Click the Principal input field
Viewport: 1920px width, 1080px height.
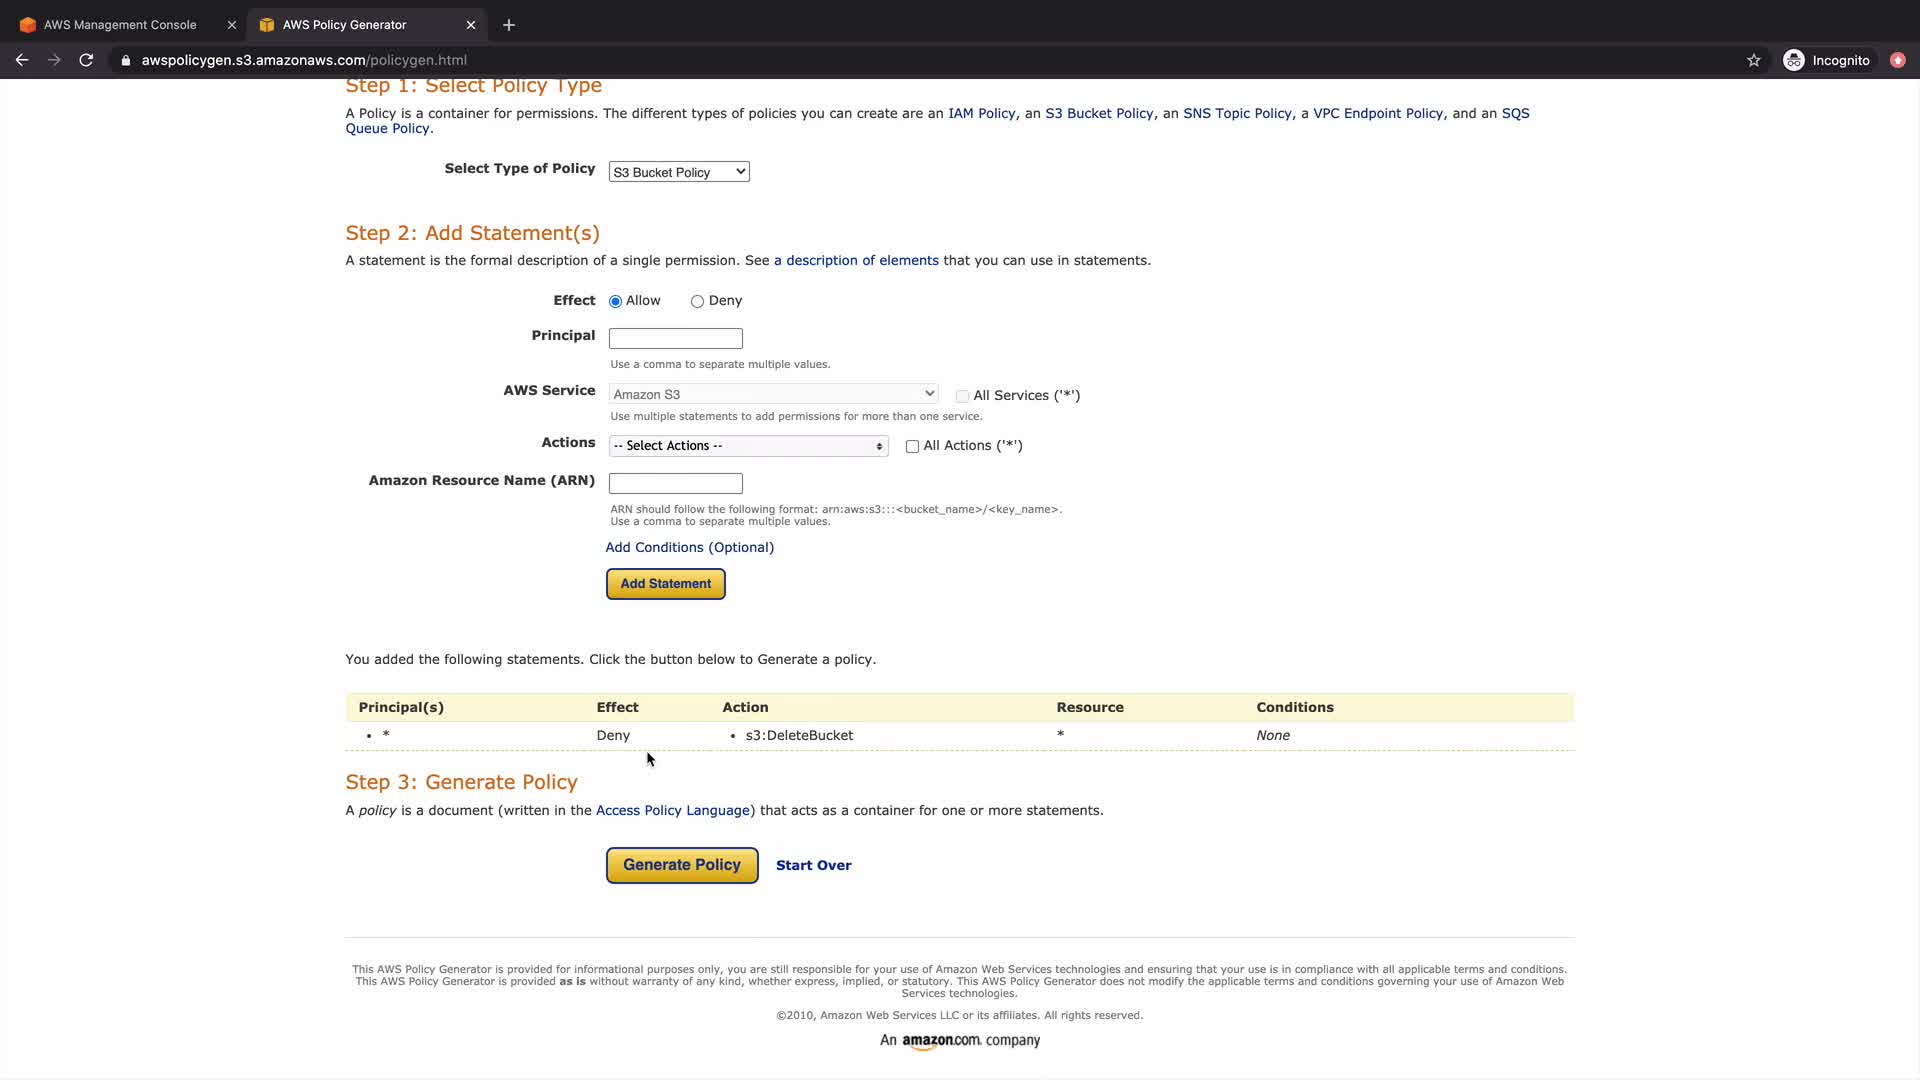coord(675,338)
